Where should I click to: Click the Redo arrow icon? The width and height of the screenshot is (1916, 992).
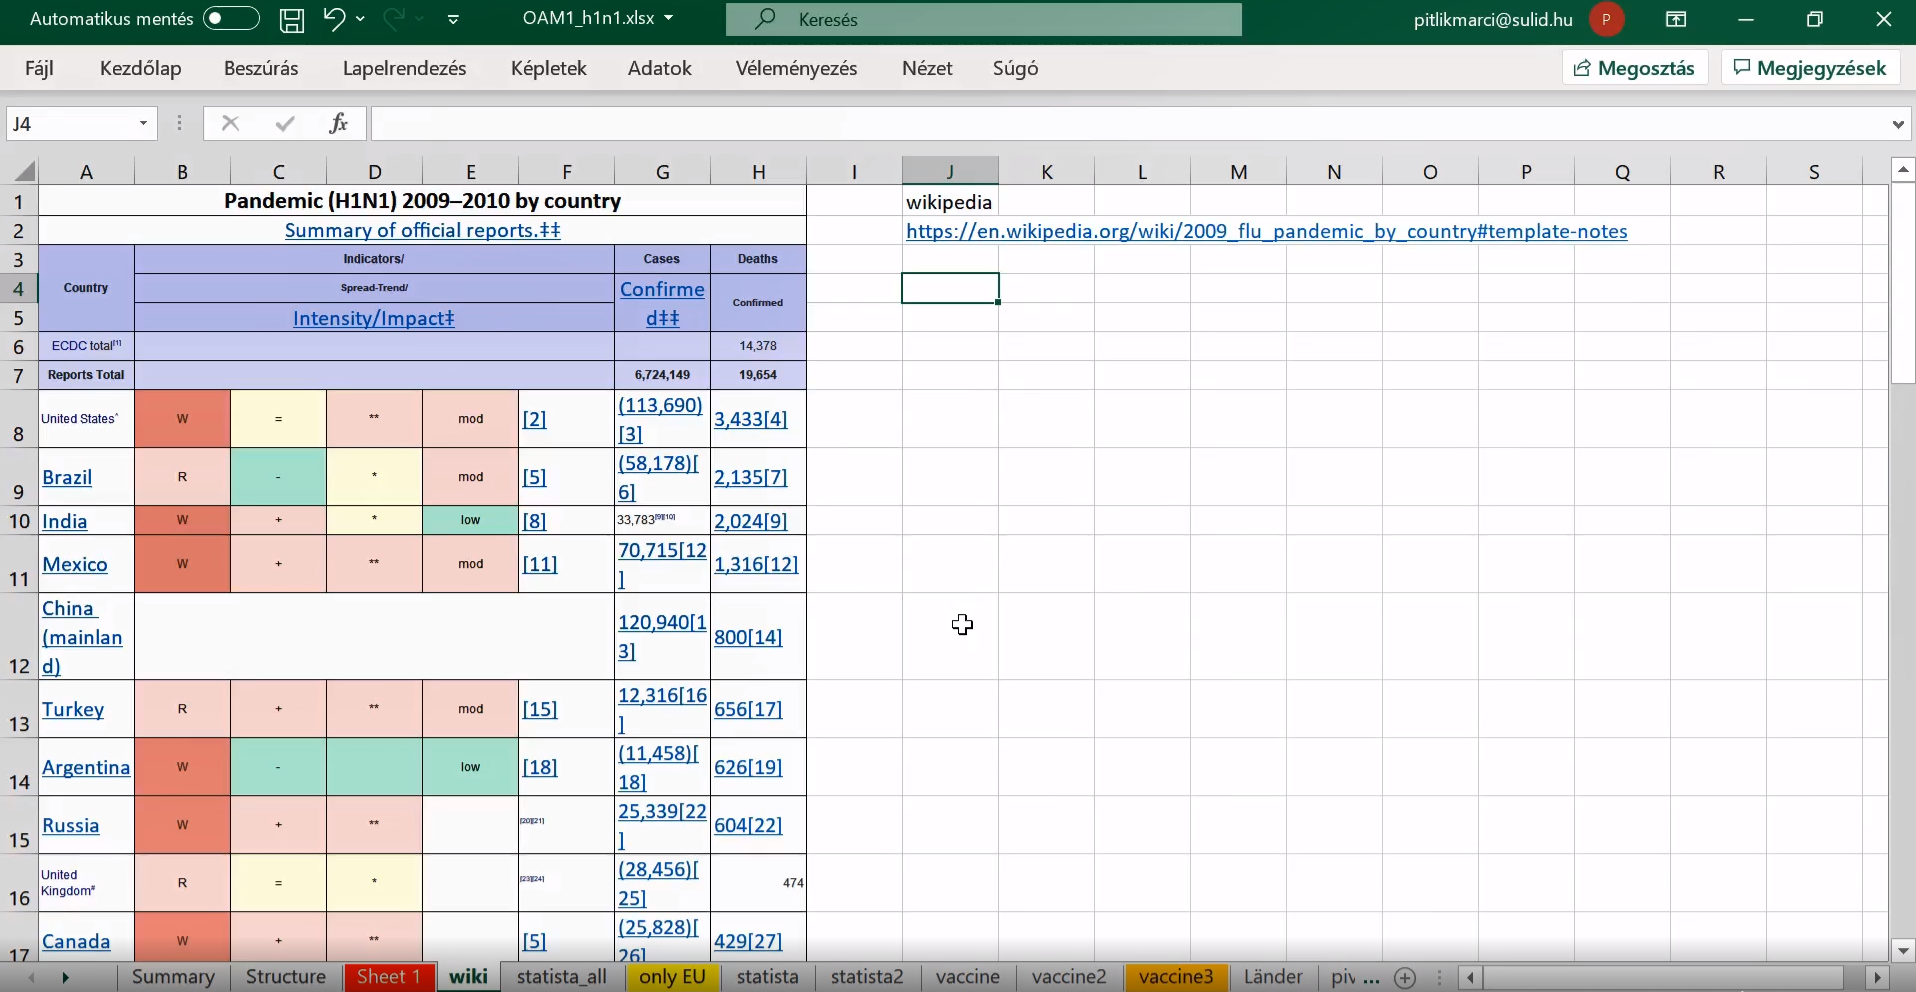394,19
